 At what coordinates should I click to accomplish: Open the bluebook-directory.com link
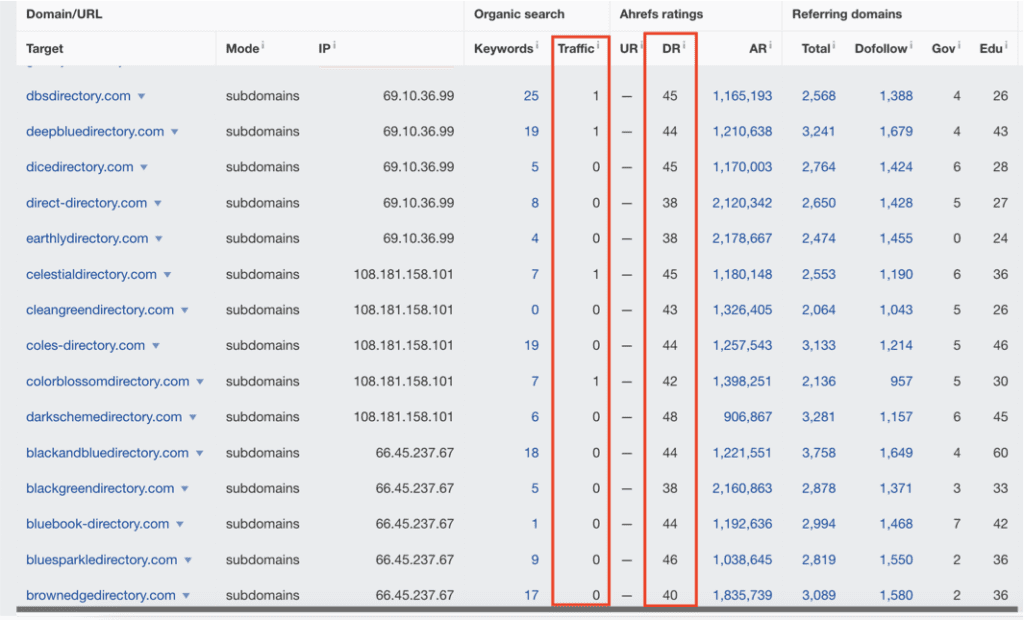point(98,524)
